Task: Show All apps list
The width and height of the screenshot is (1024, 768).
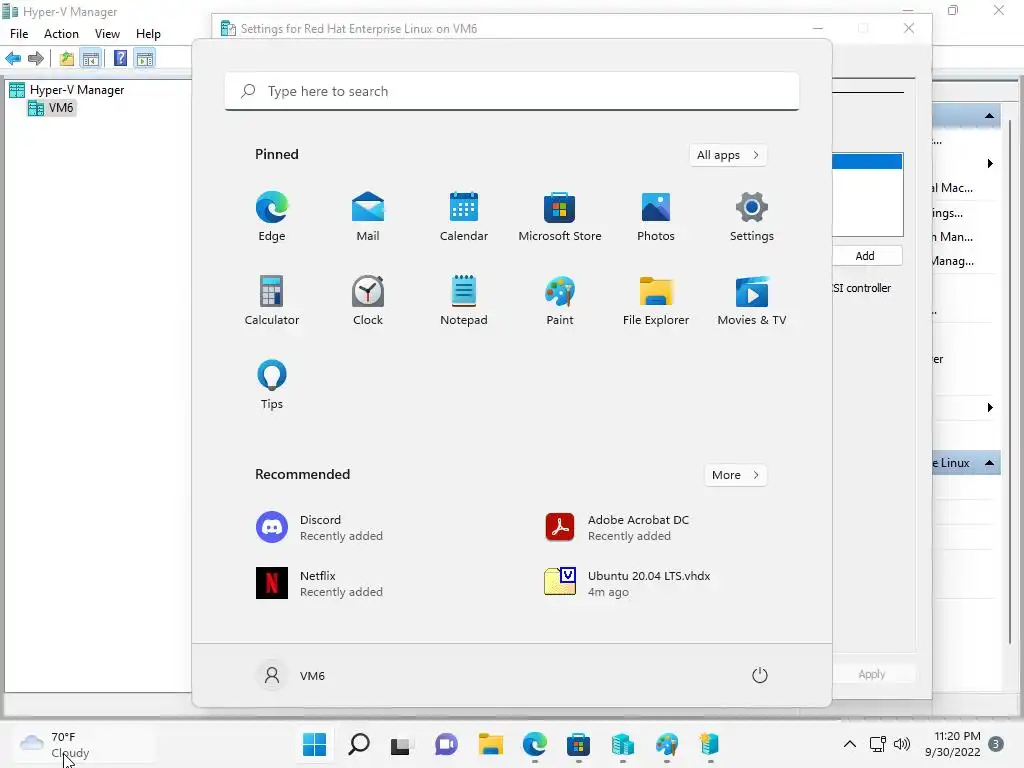Action: point(728,155)
